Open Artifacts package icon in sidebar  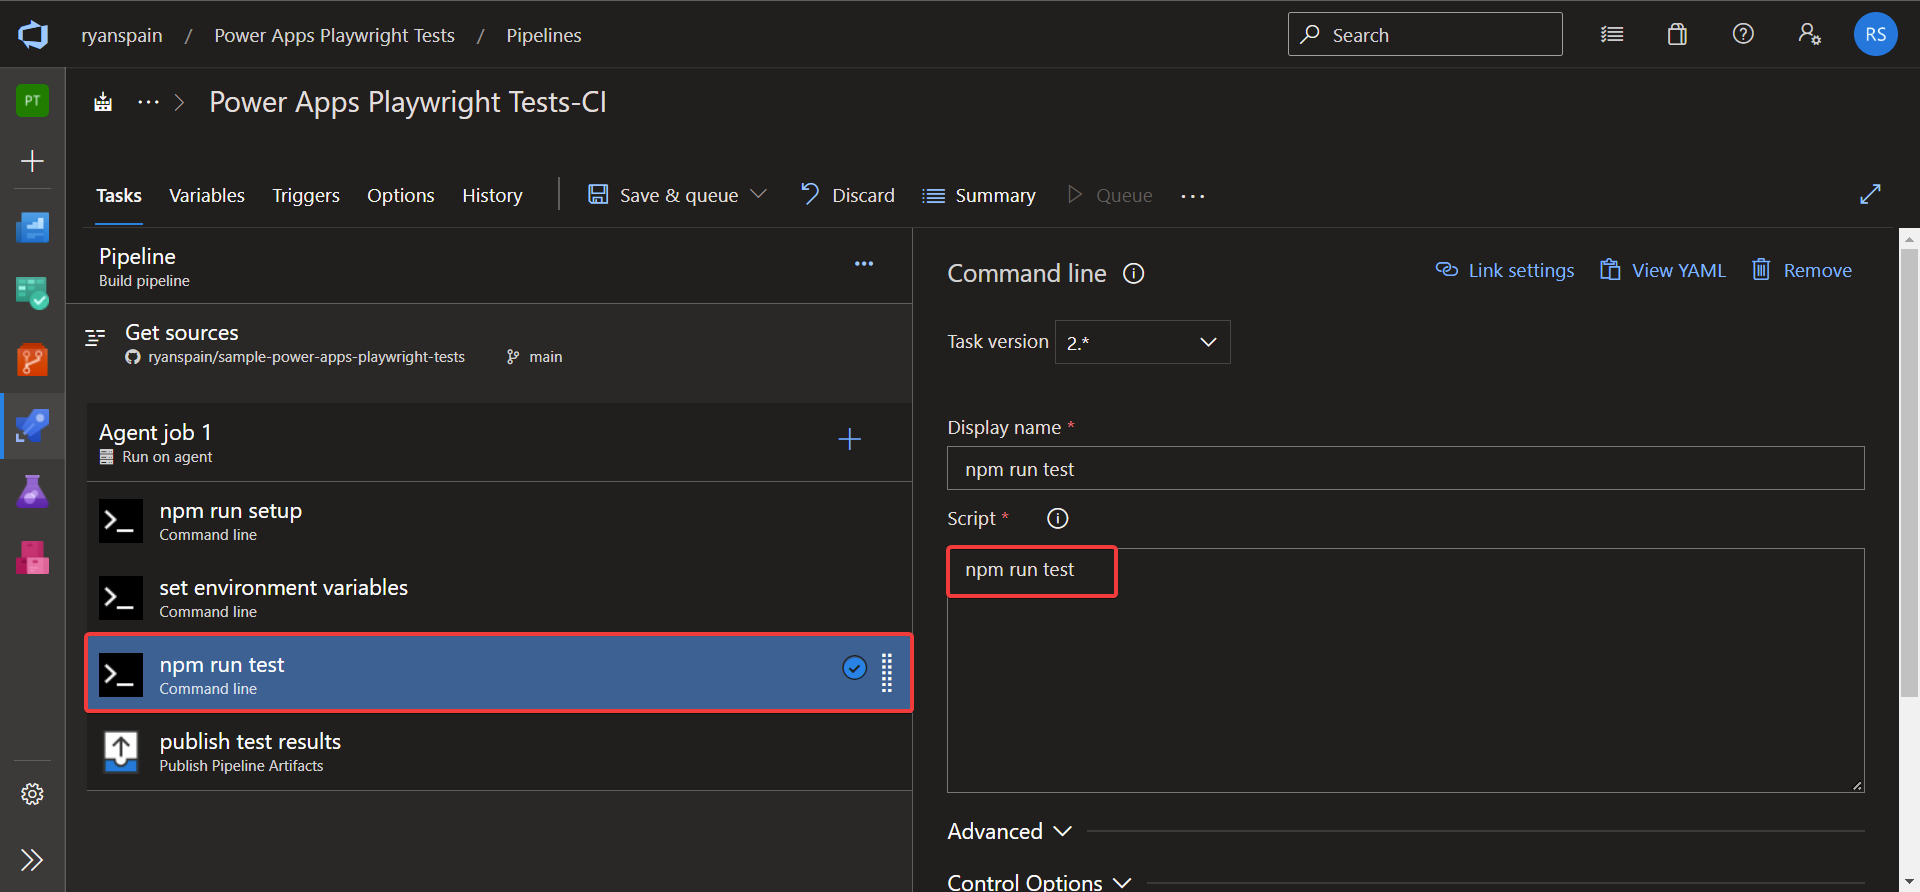[32, 557]
